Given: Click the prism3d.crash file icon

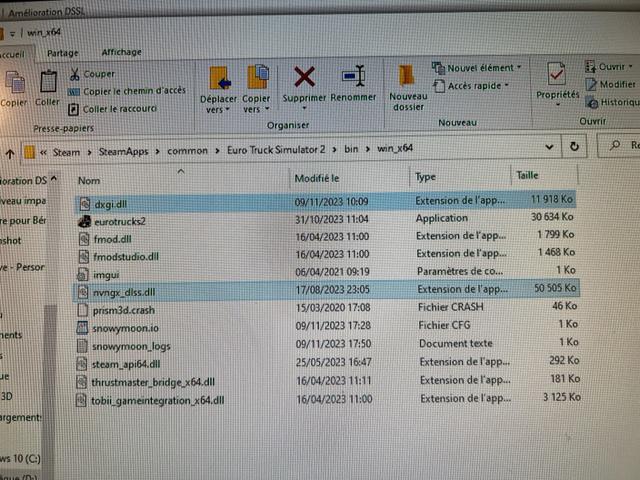Looking at the screenshot, I should coord(82,310).
